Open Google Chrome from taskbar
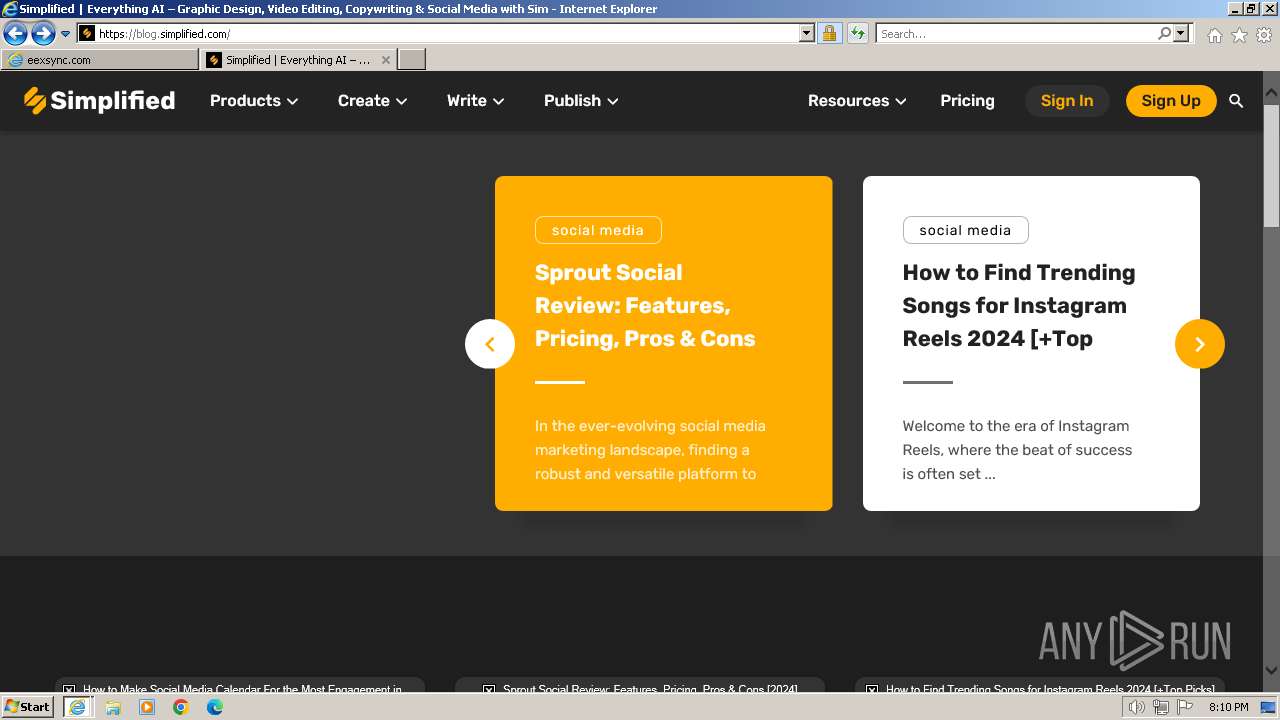 coord(181,707)
